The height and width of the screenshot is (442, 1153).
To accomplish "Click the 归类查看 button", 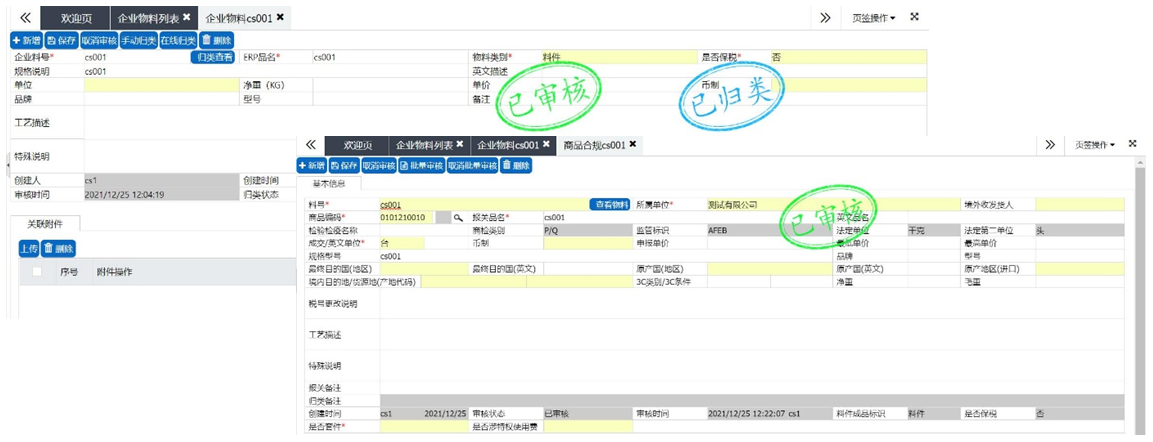I will (212, 58).
